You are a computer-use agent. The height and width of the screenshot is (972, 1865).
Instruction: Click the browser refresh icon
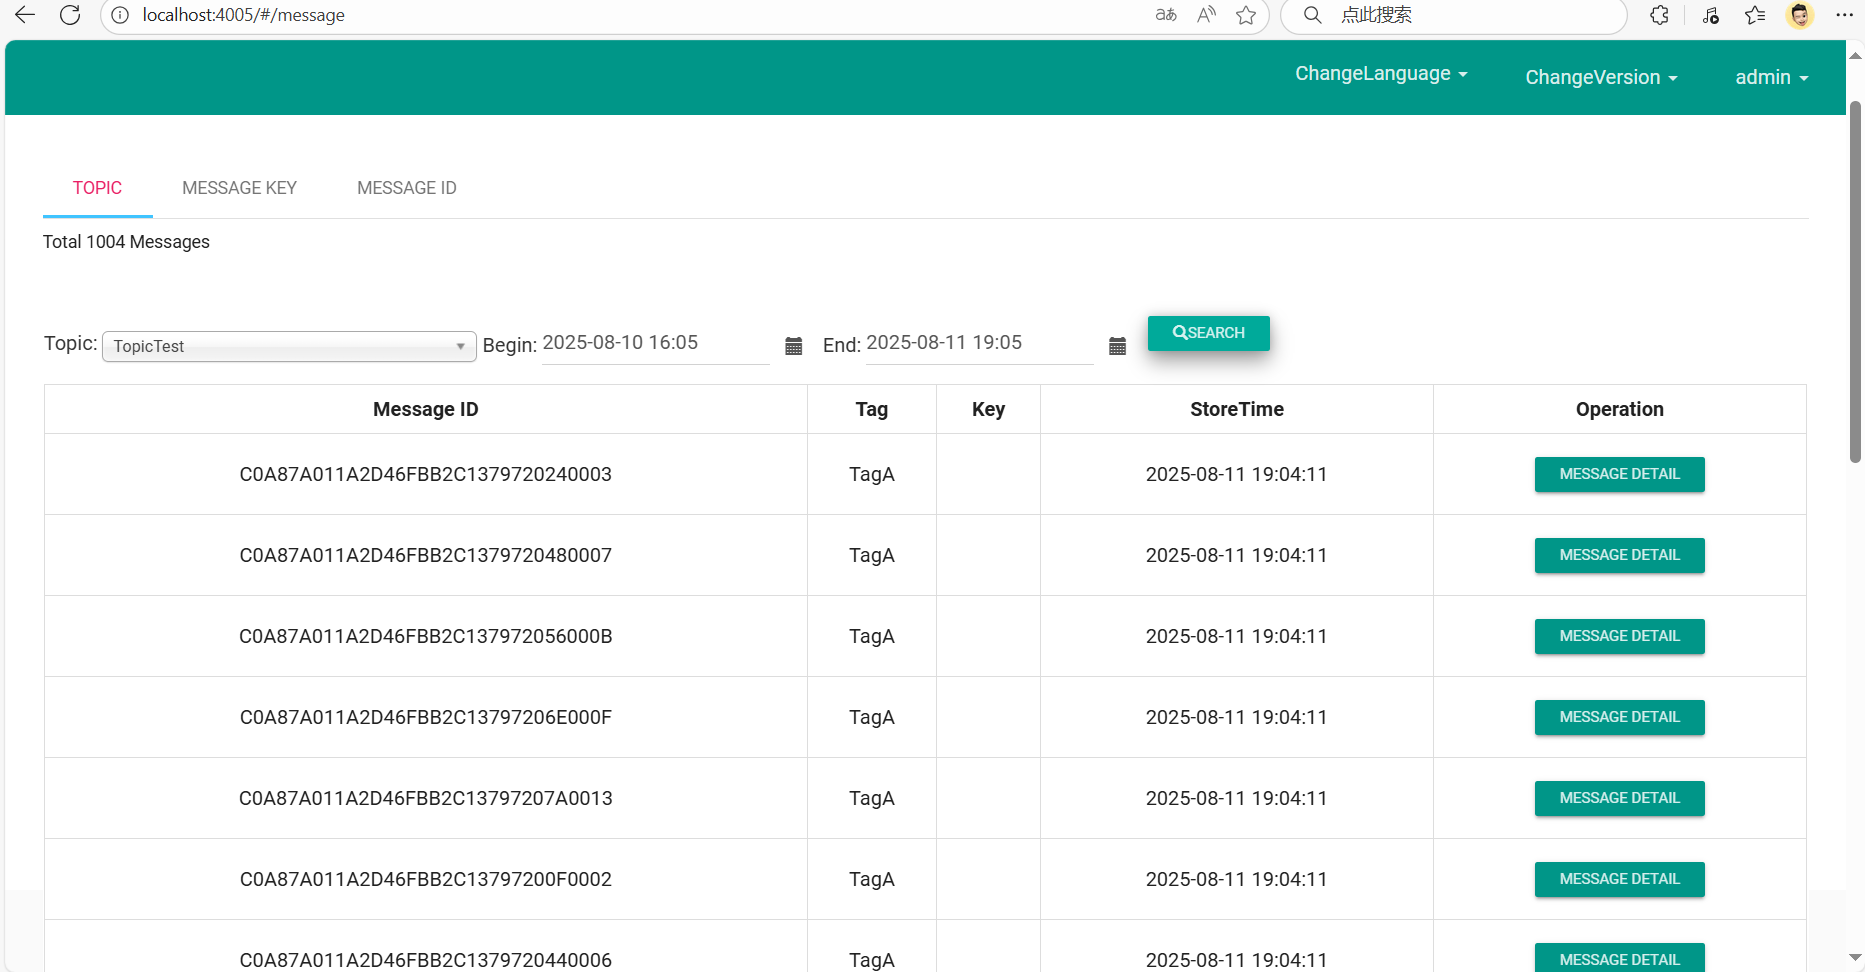70,15
